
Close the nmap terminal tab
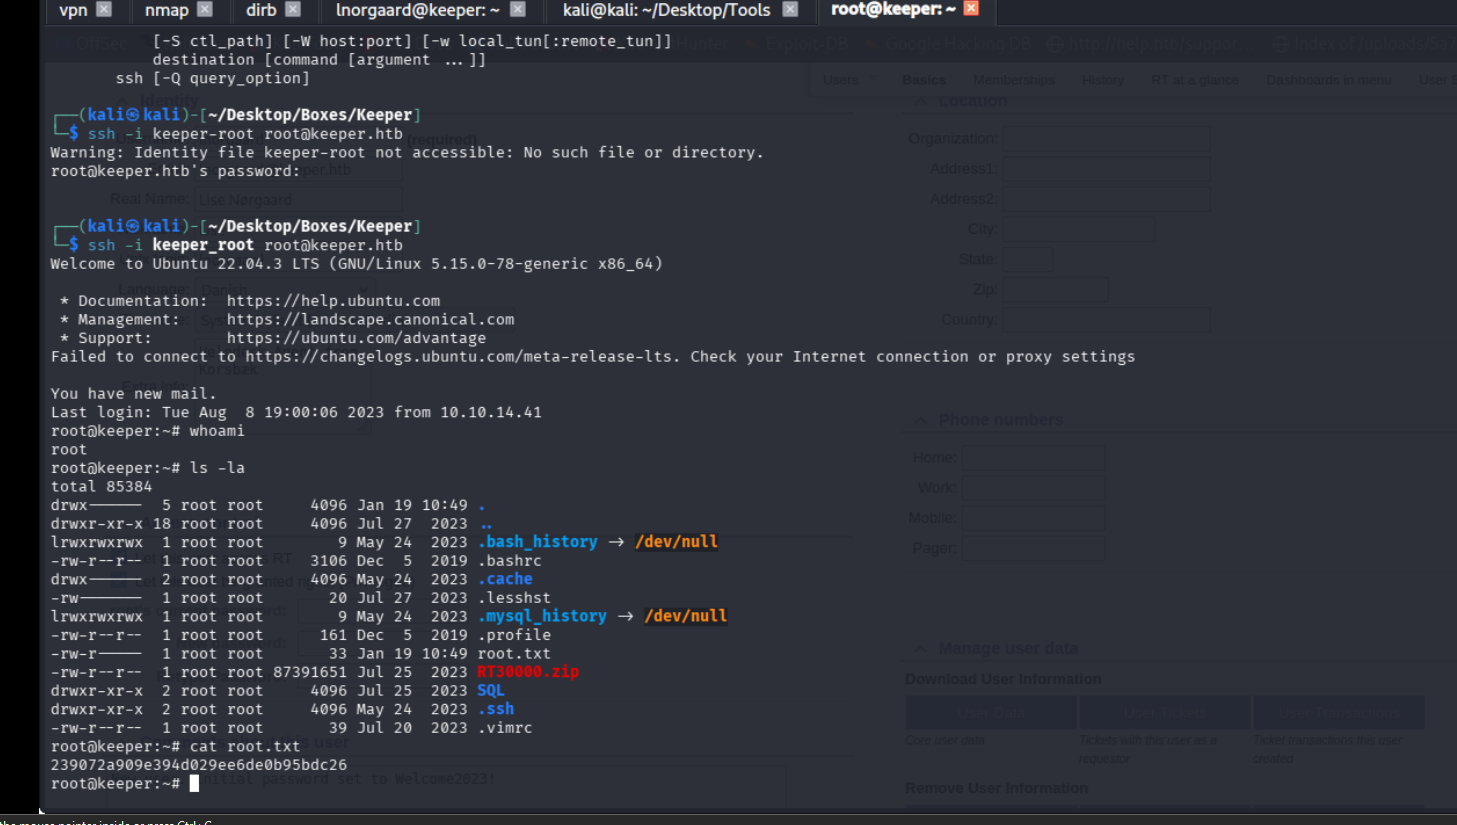click(205, 10)
